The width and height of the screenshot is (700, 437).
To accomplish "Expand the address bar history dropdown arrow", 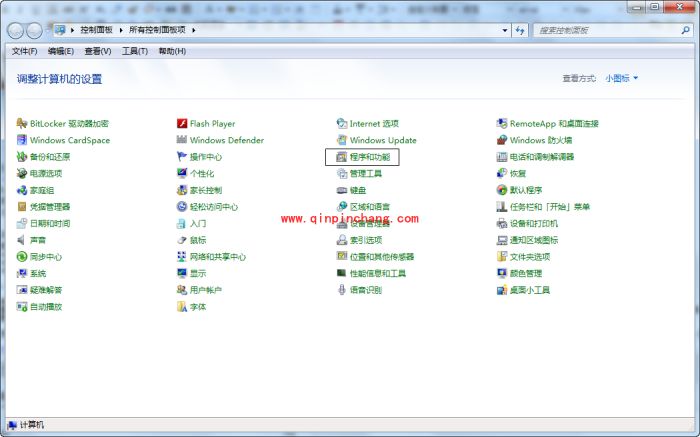I will (x=504, y=30).
